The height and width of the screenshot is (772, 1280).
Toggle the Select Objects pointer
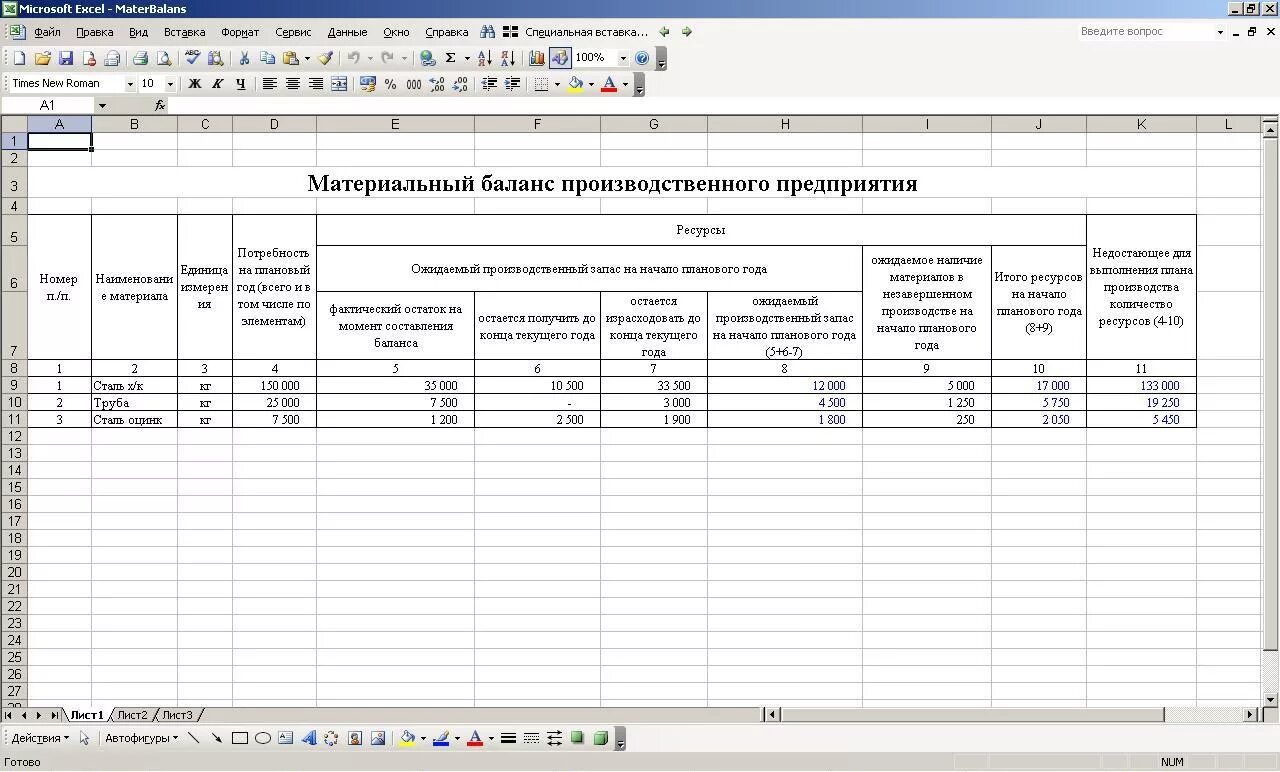coord(85,738)
